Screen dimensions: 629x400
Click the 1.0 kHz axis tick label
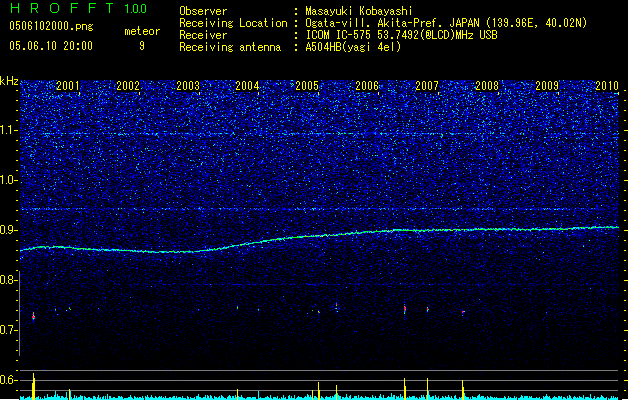9,181
